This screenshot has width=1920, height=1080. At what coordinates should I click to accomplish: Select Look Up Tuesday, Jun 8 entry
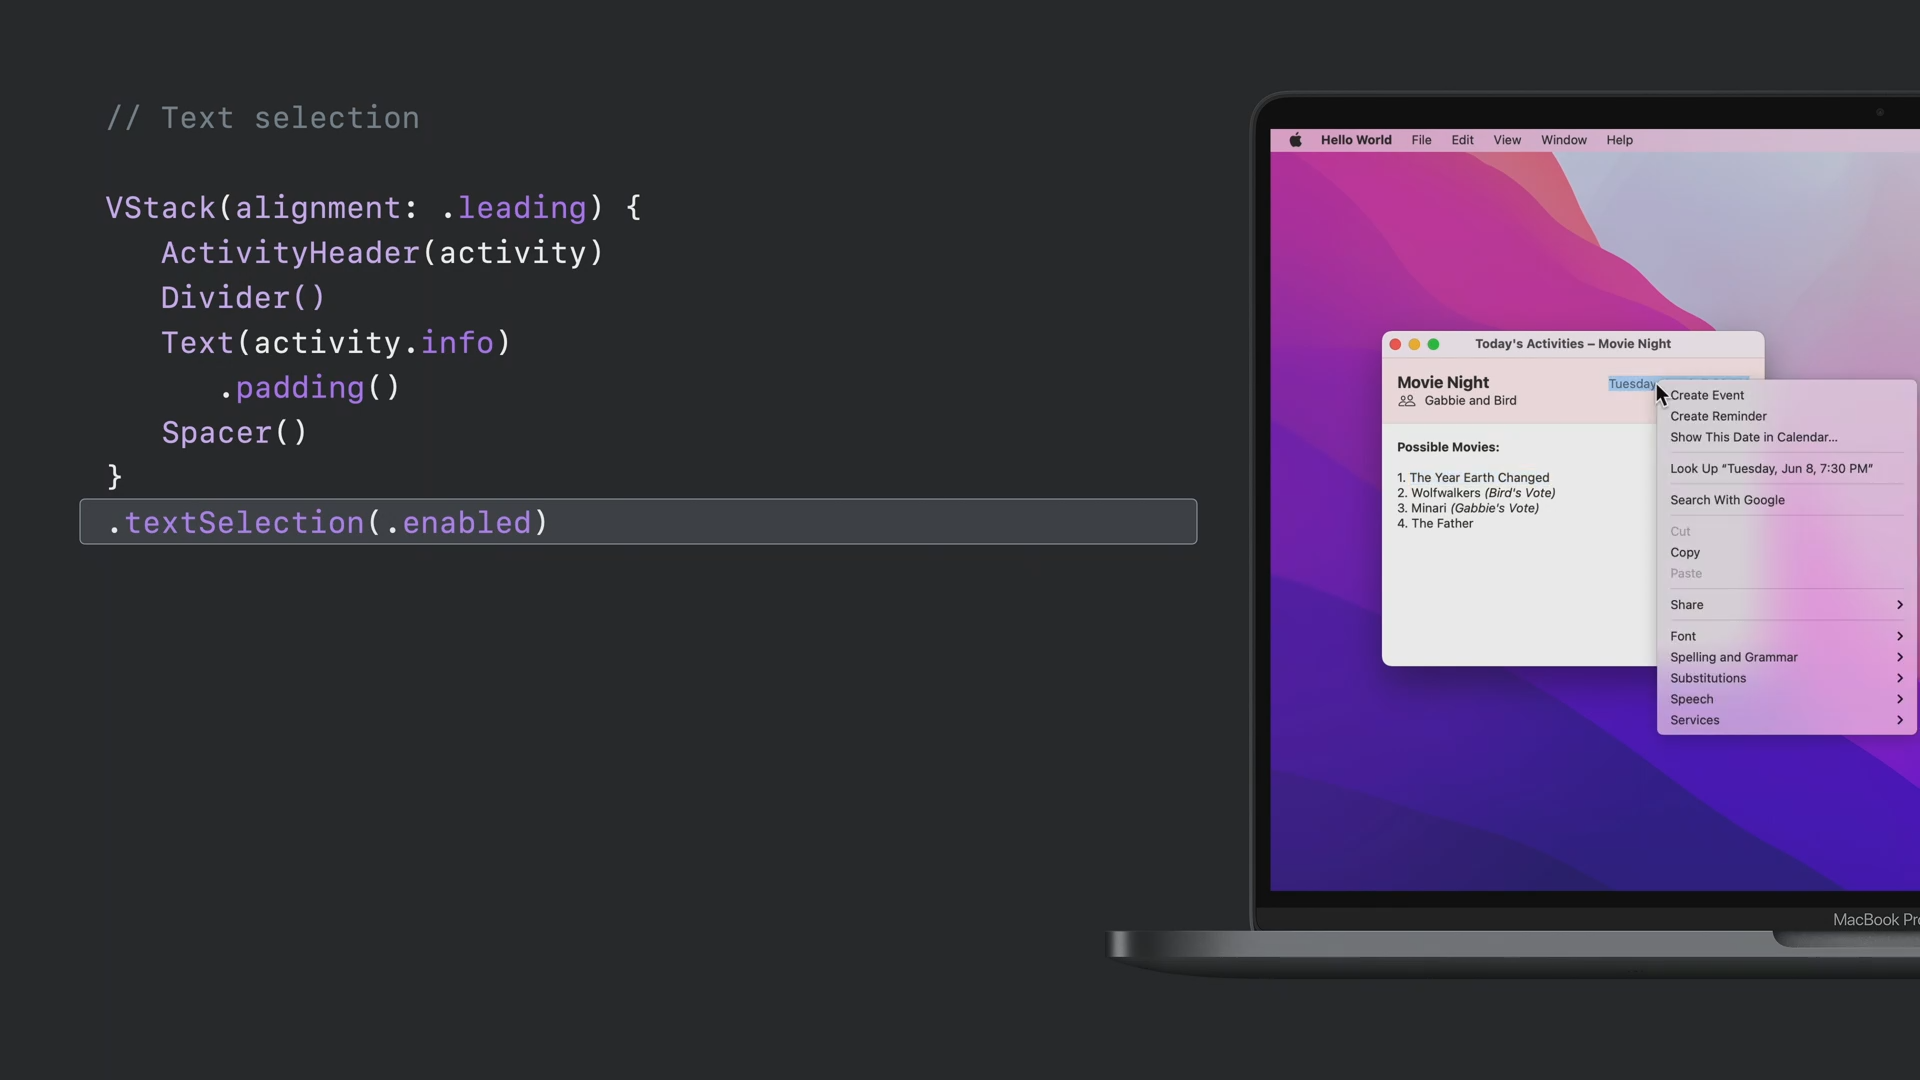tap(1771, 469)
